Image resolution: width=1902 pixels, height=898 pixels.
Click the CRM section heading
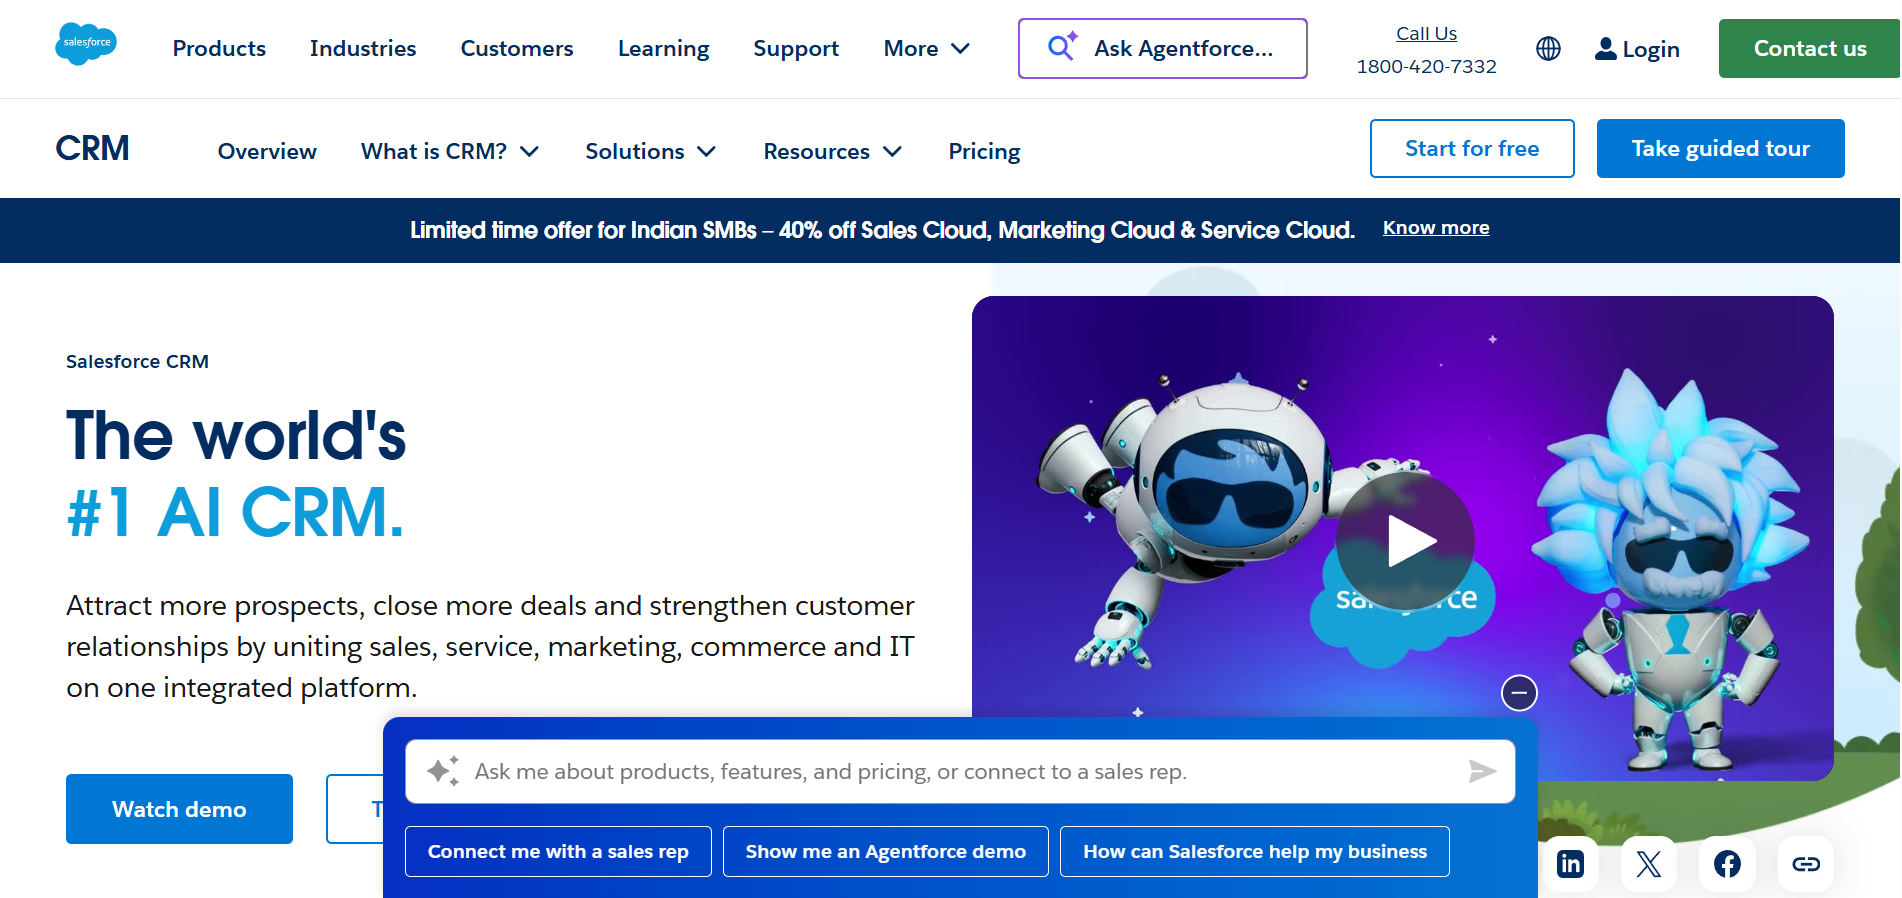pos(92,148)
